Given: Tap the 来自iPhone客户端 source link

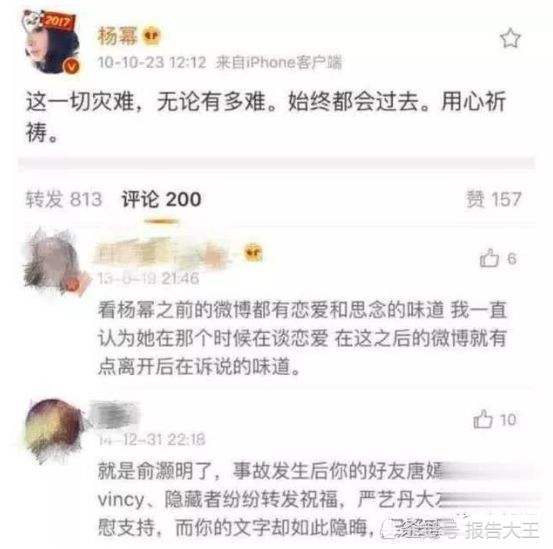Looking at the screenshot, I should pyautogui.click(x=279, y=63).
